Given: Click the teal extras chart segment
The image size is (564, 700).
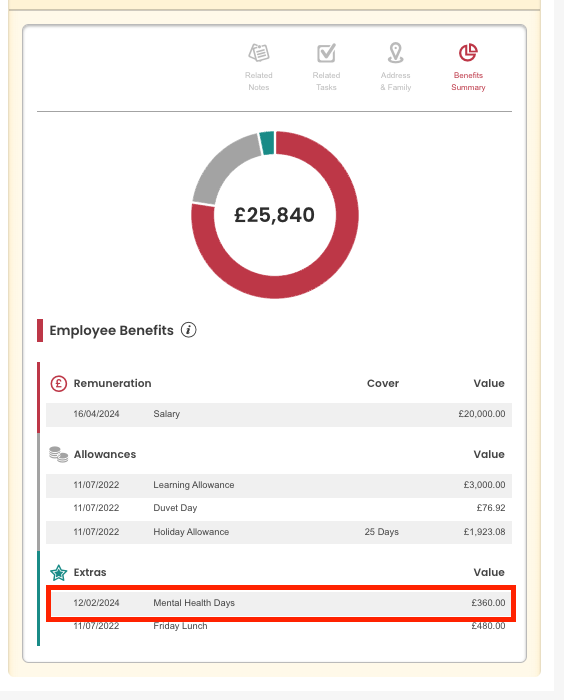Looking at the screenshot, I should pyautogui.click(x=267, y=143).
